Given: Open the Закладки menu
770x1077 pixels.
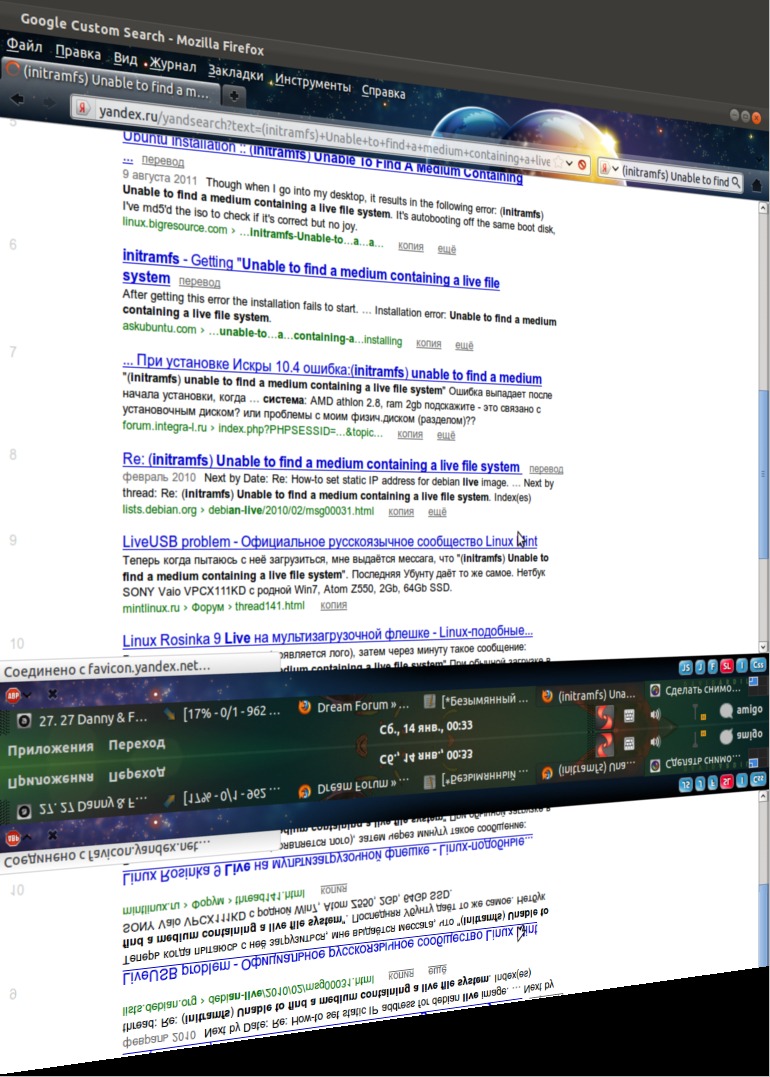Looking at the screenshot, I should (236, 73).
